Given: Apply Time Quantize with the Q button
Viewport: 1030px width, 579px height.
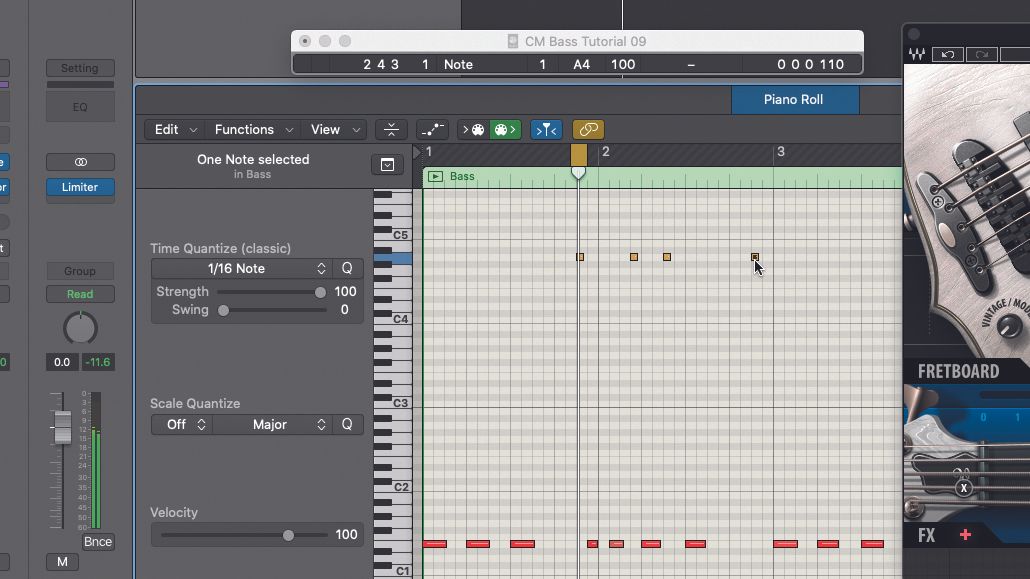Looking at the screenshot, I should tap(347, 268).
